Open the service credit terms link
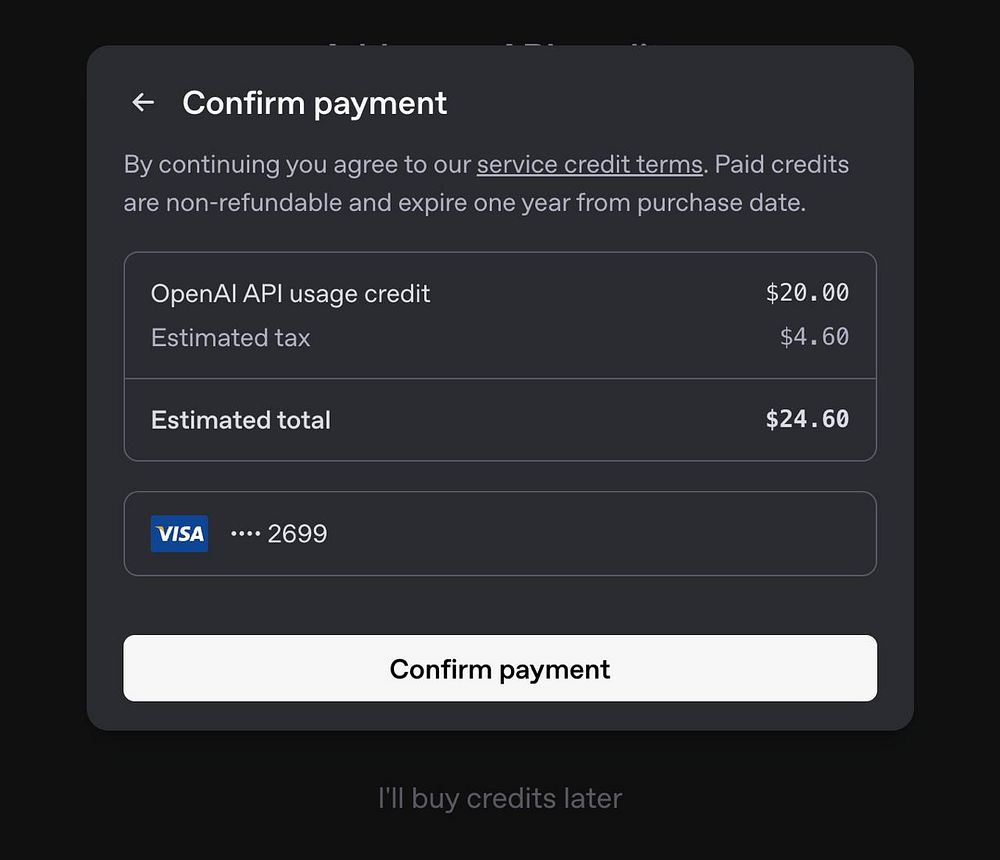Image resolution: width=1000 pixels, height=860 pixels. click(x=589, y=164)
